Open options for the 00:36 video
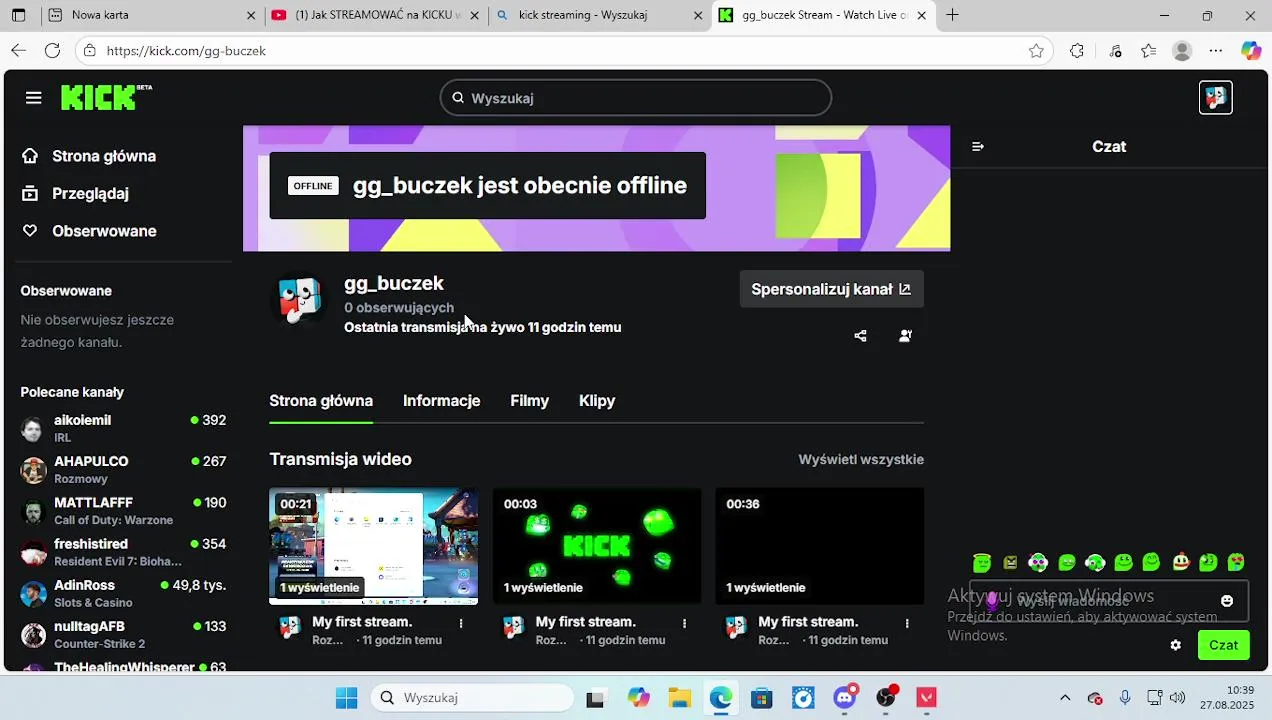The height and width of the screenshot is (720, 1272). 907,623
